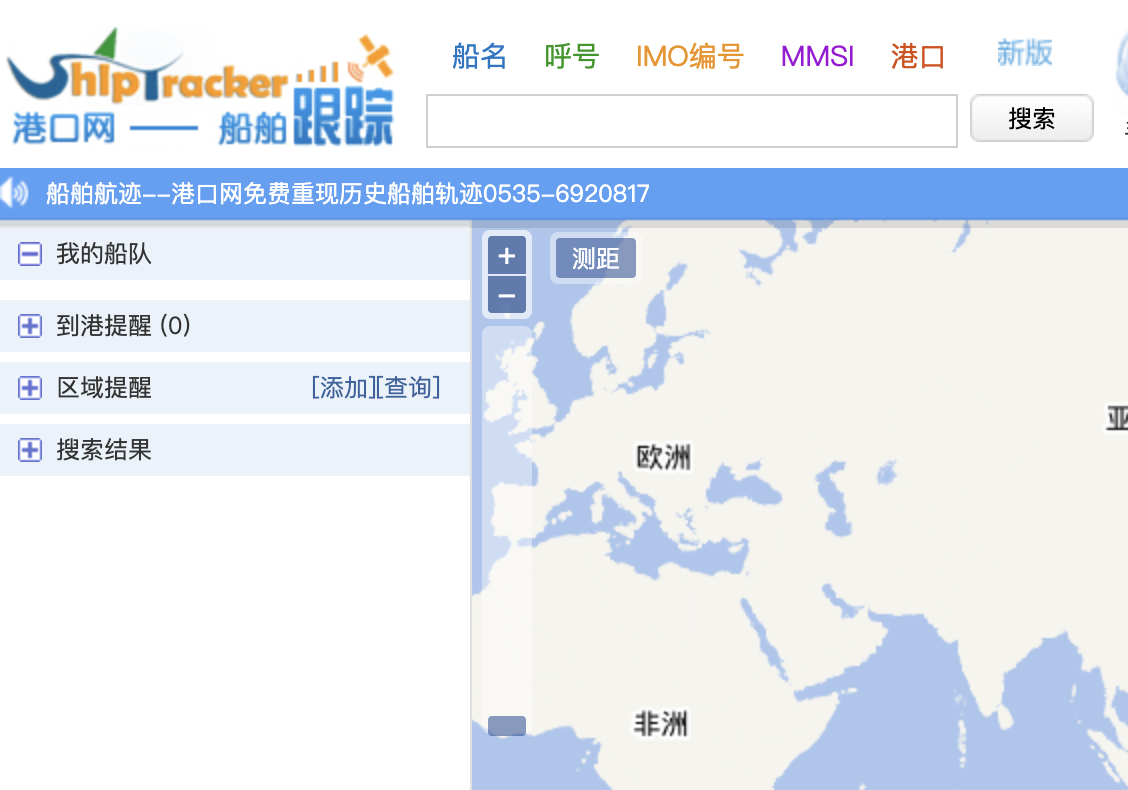Image resolution: width=1128 pixels, height=790 pixels.
Task: Click the plus icon beside 搜索结果
Action: pos(29,449)
